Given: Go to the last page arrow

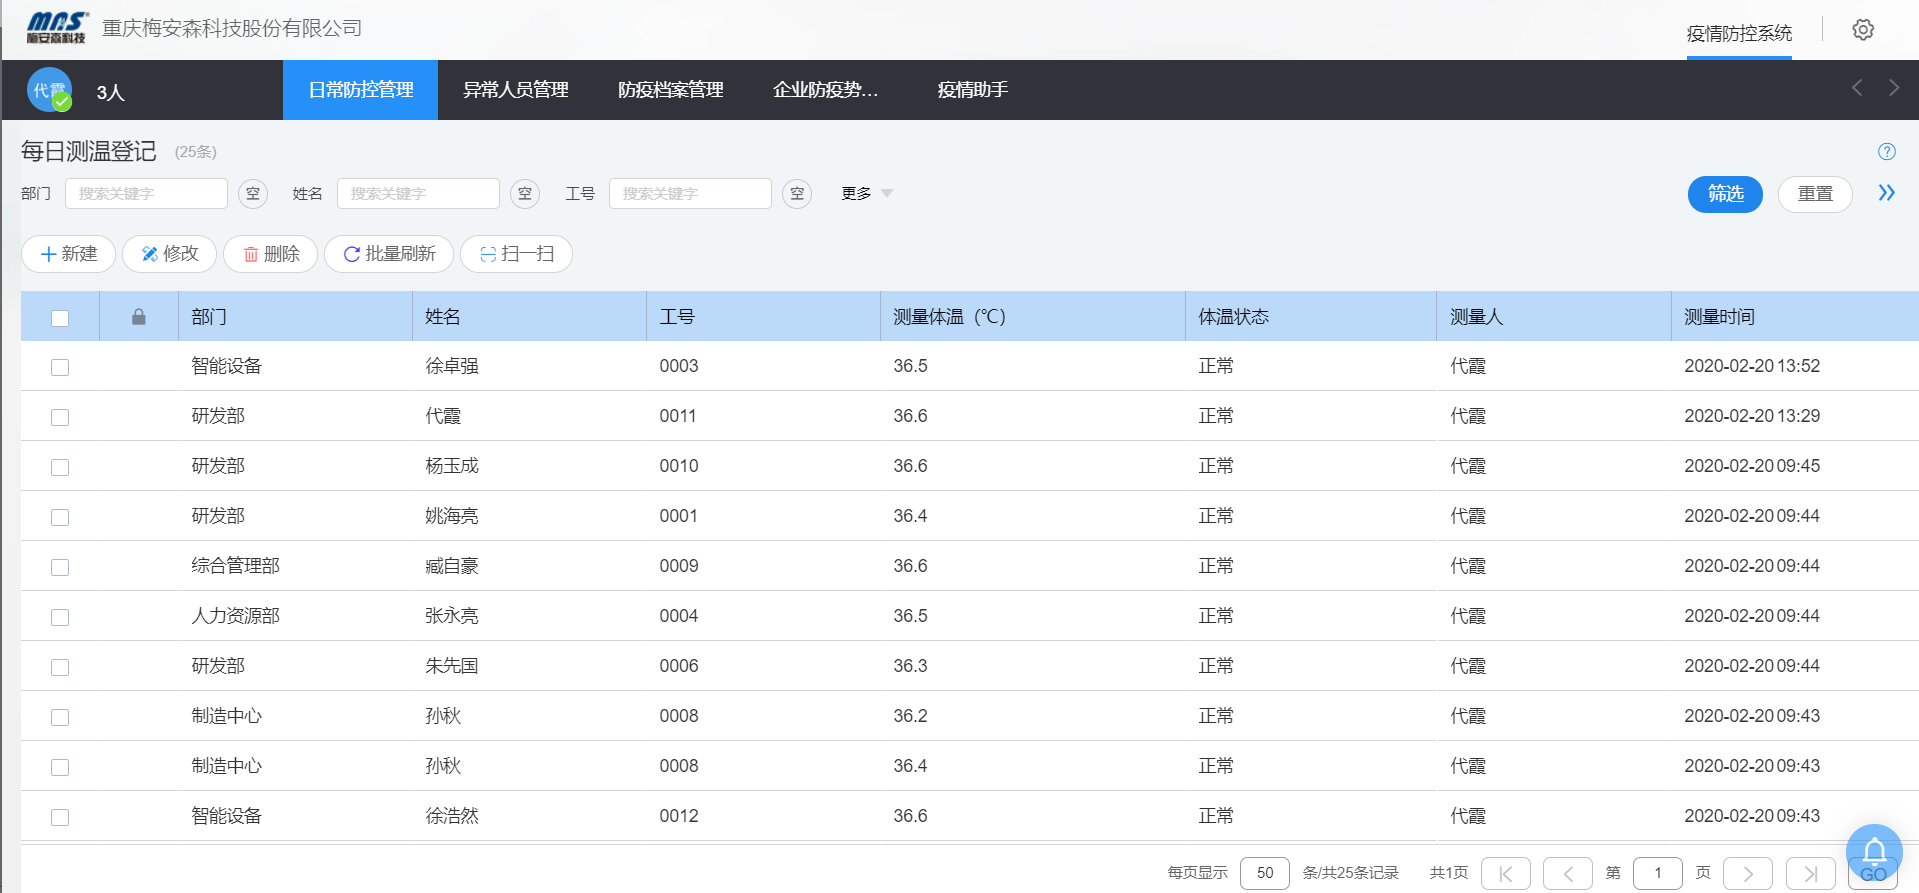Looking at the screenshot, I should tap(1810, 873).
